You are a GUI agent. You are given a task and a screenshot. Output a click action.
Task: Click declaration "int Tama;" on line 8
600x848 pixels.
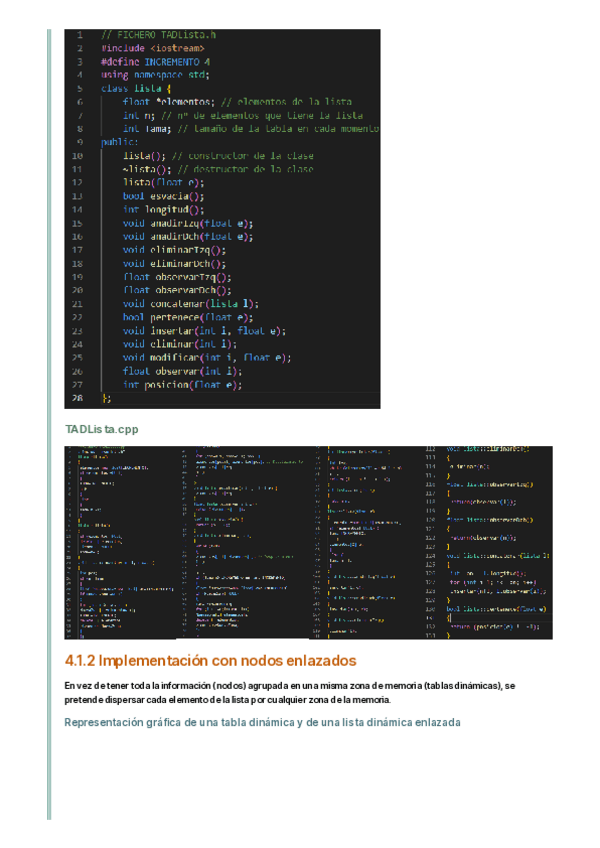tap(147, 129)
